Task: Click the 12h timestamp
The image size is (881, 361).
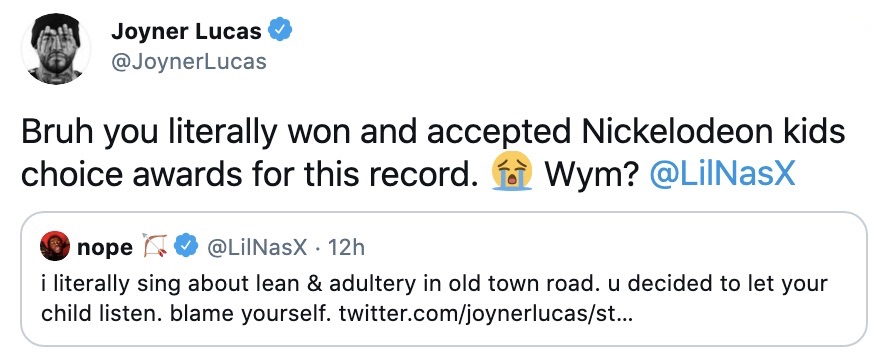Action: coord(346,247)
